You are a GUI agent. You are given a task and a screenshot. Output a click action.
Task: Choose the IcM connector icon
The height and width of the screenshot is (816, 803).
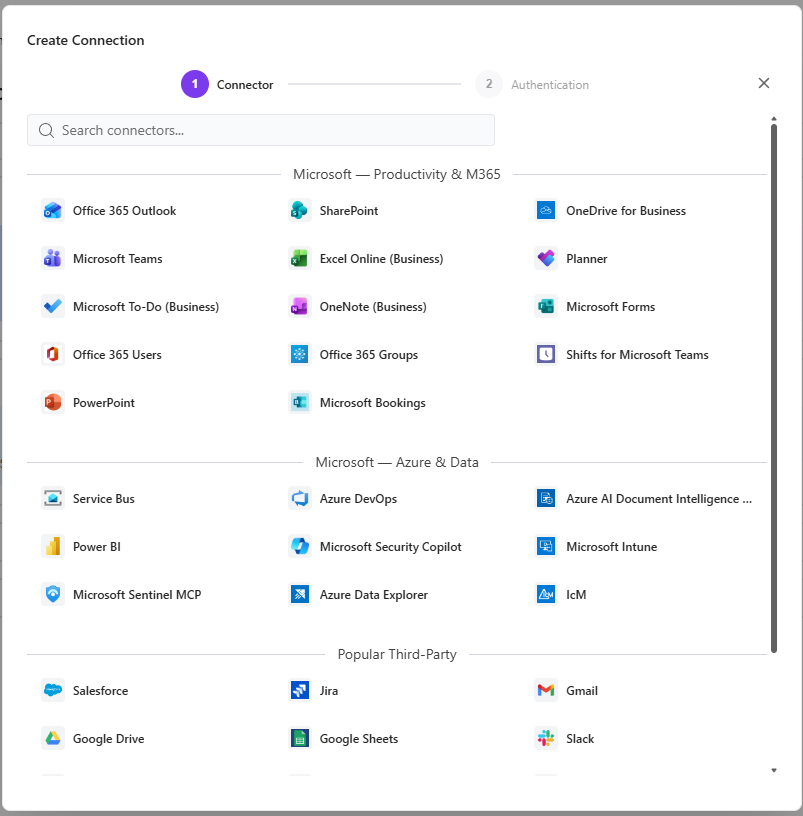click(x=546, y=594)
